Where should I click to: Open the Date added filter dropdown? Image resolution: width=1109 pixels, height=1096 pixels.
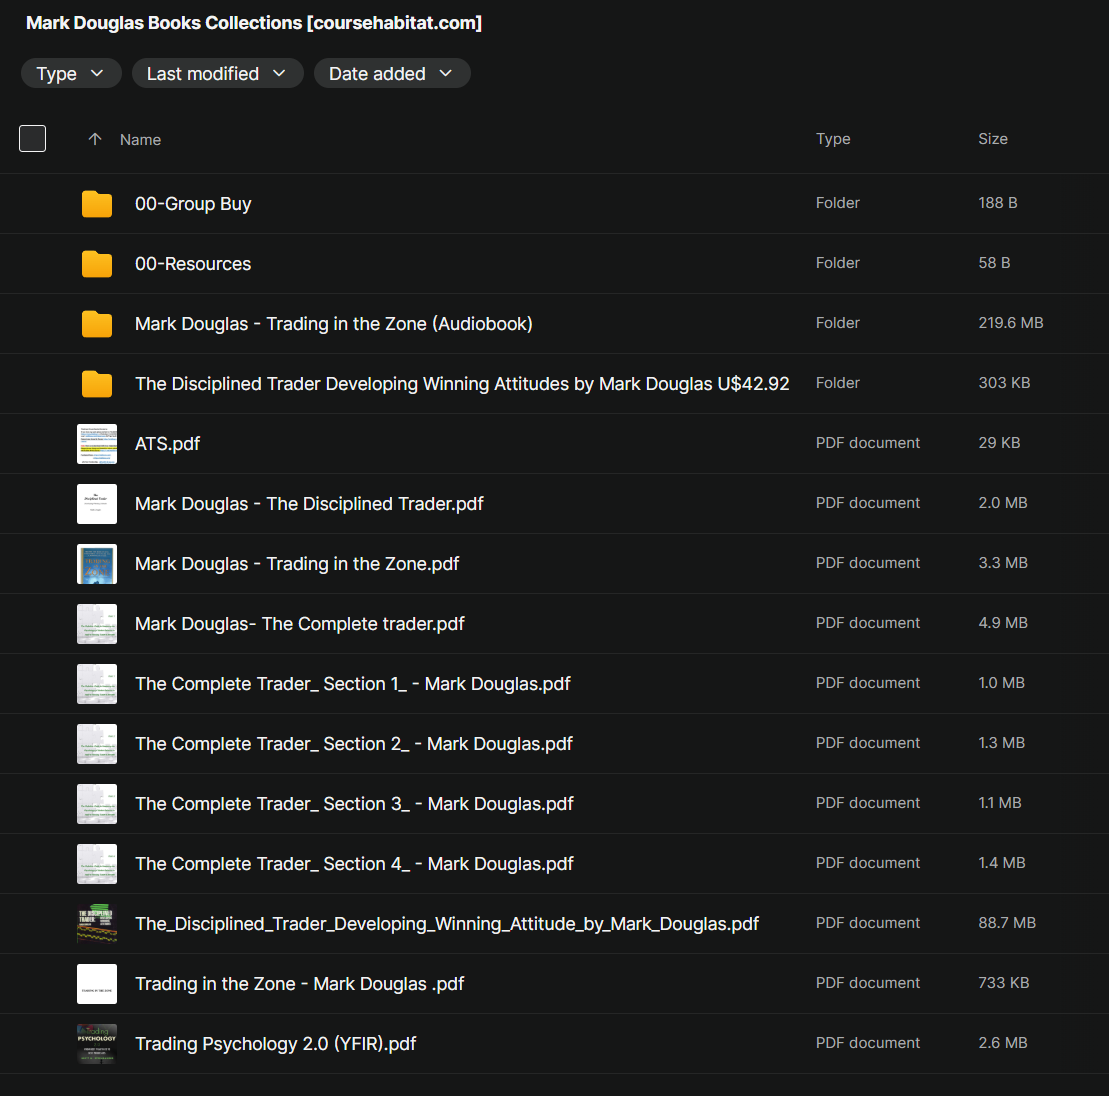(391, 74)
